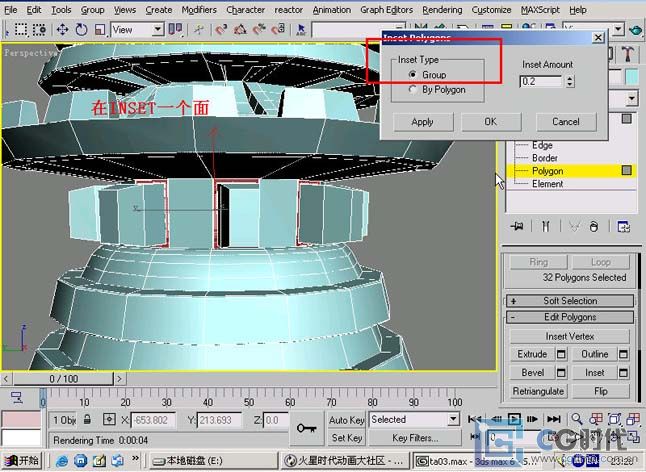Click OK in Inset Polygons dialog
The height and width of the screenshot is (472, 646).
click(x=491, y=122)
